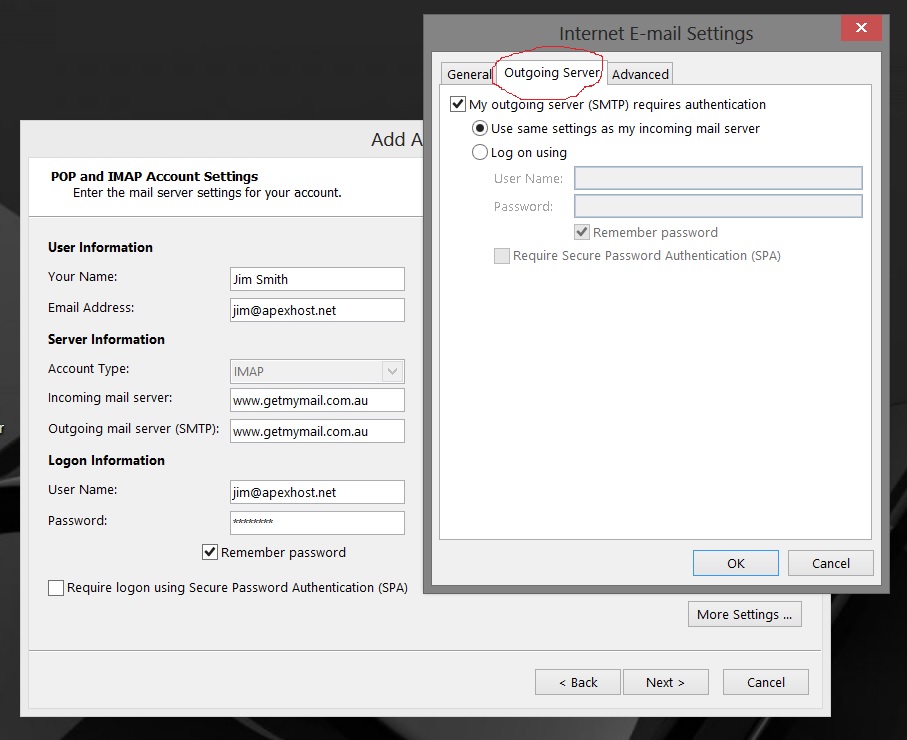Uncheck Remember password under Logon Information
This screenshot has width=907, height=740.
210,551
